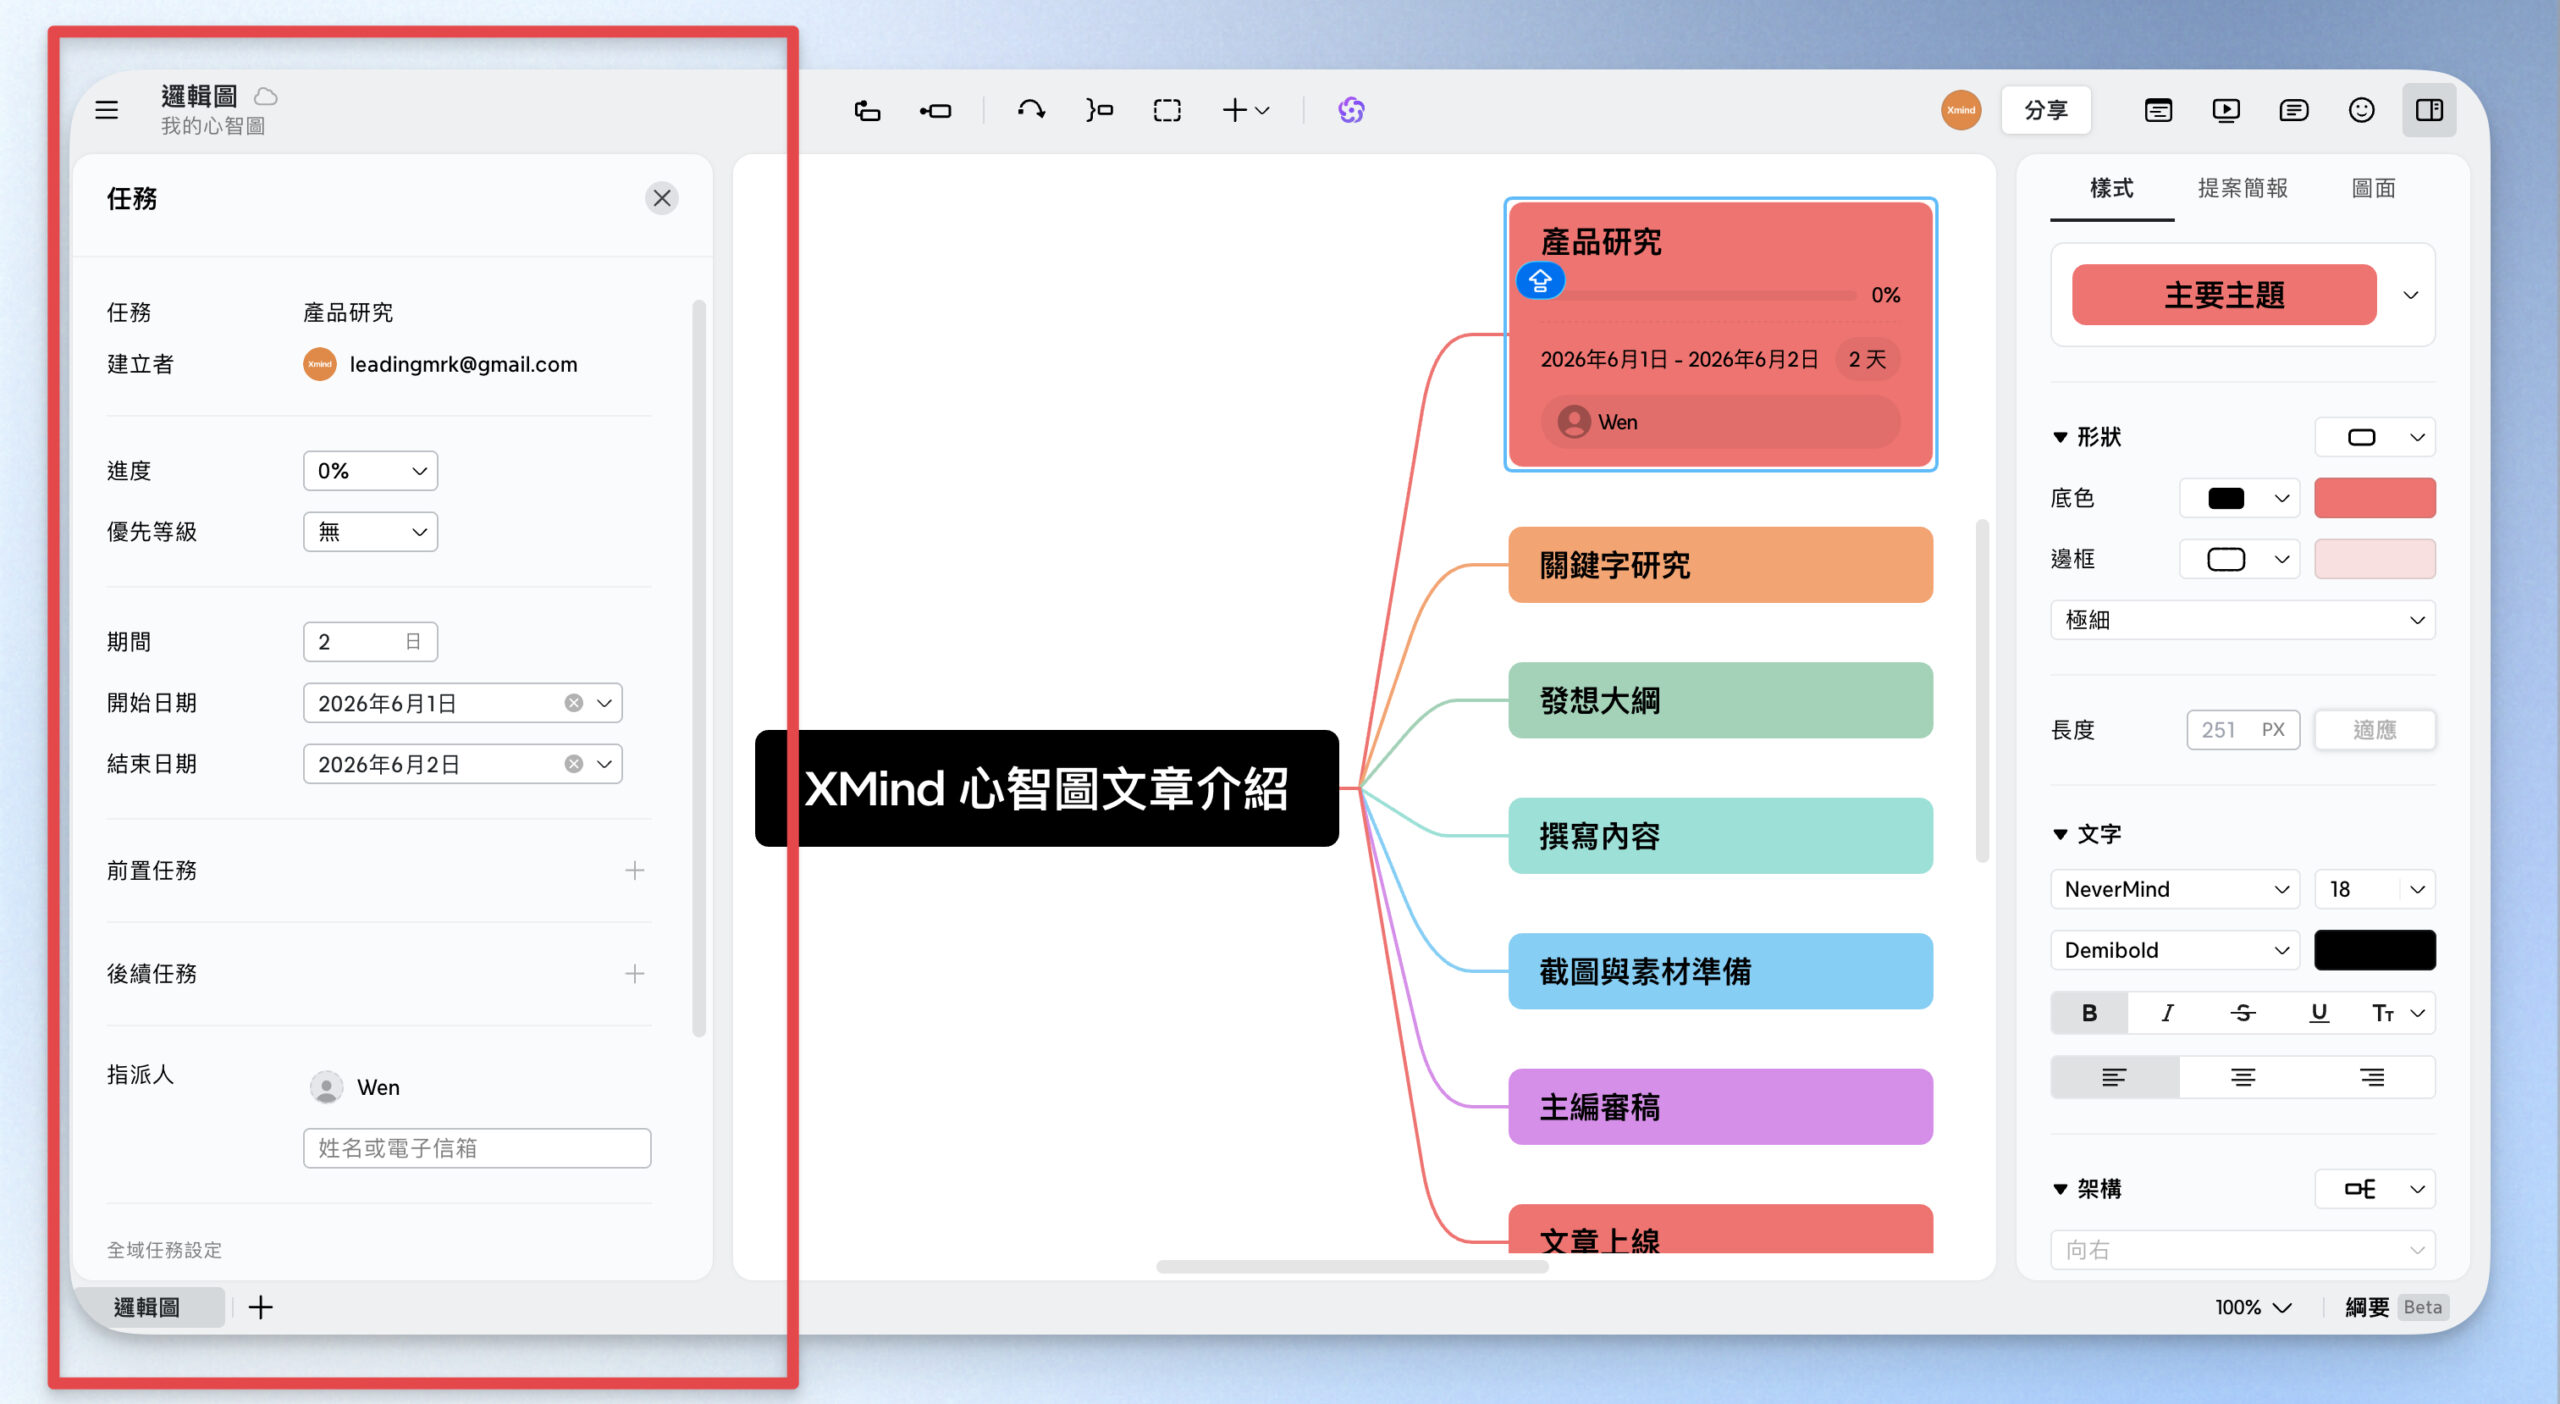Open the red fill color swatch
The image size is (2560, 1404).
point(2375,498)
